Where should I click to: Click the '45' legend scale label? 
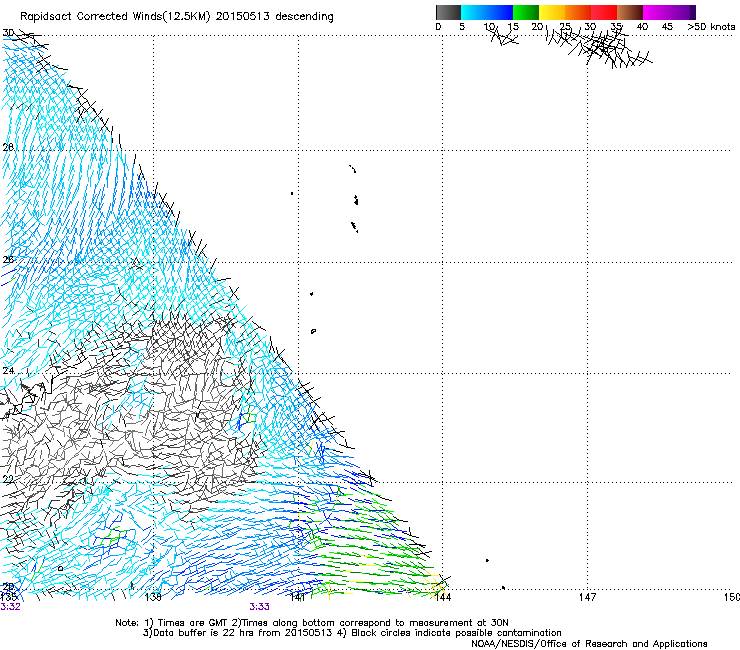pyautogui.click(x=667, y=26)
